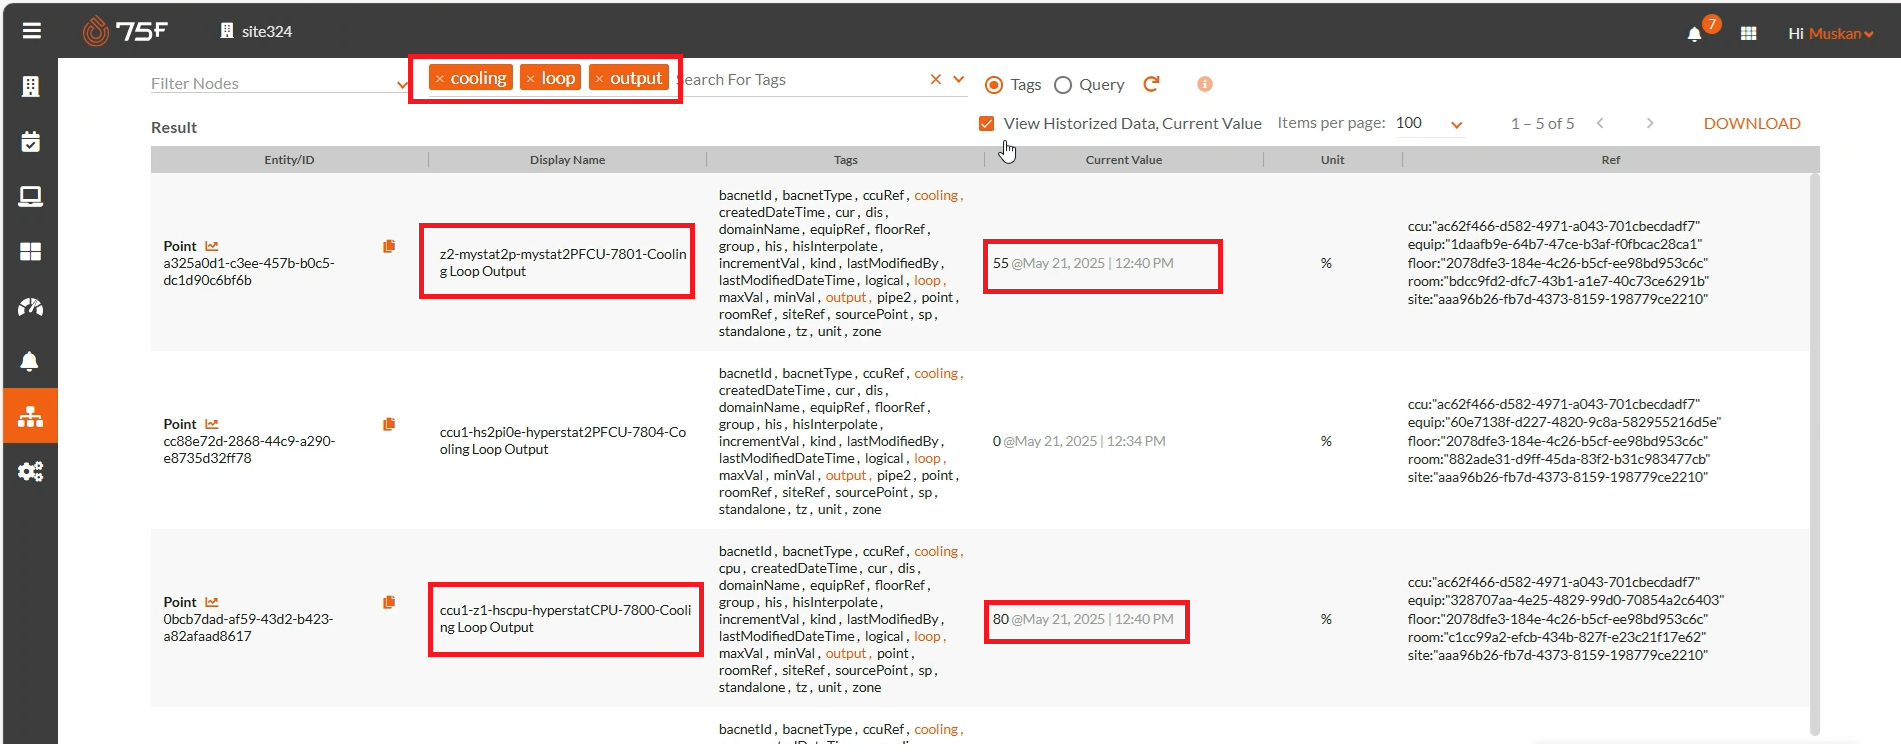Click the Ref column header

click(1611, 159)
